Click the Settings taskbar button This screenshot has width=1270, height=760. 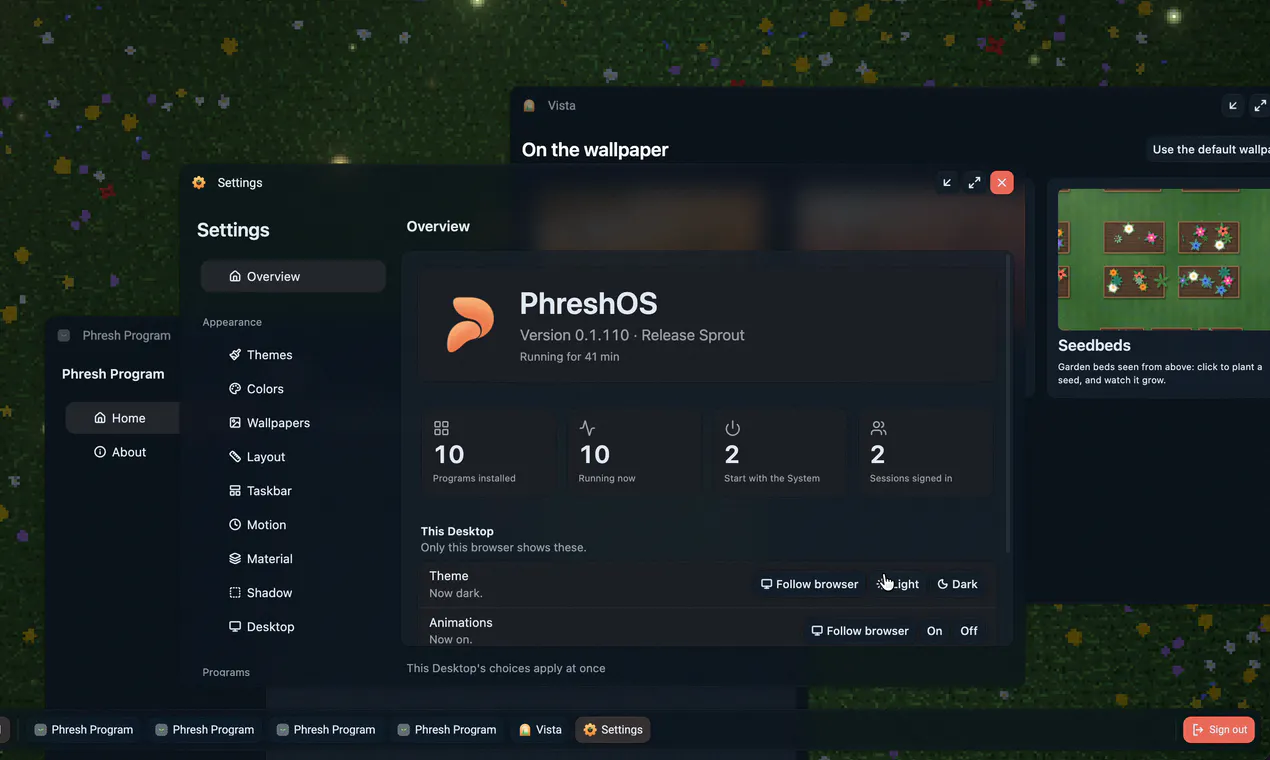[613, 730]
